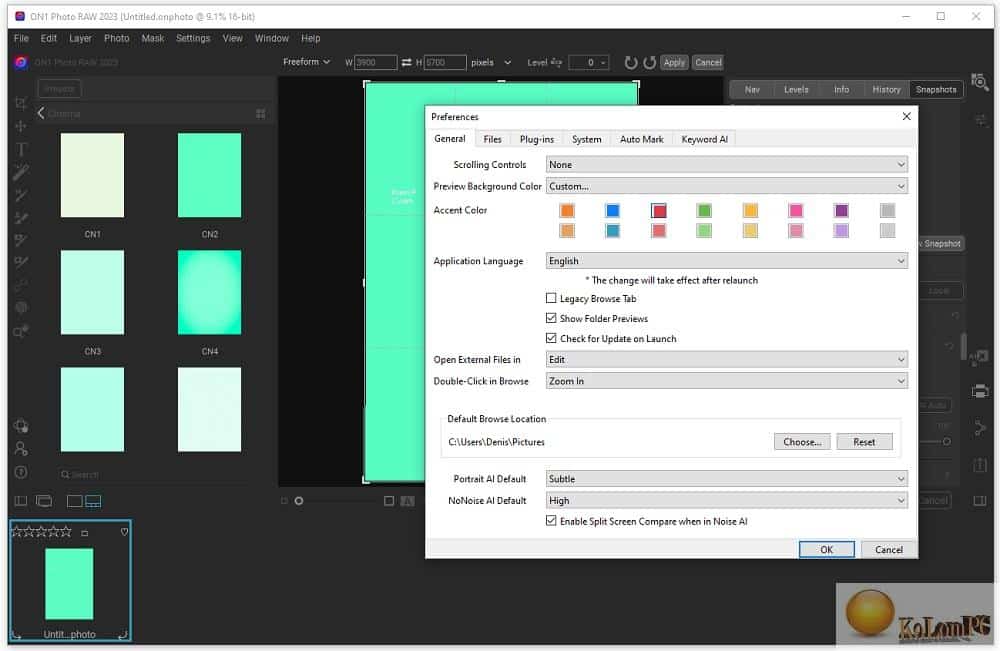Toggle the heart like on the filmstrip photo
The image size is (1000, 651).
click(x=124, y=532)
